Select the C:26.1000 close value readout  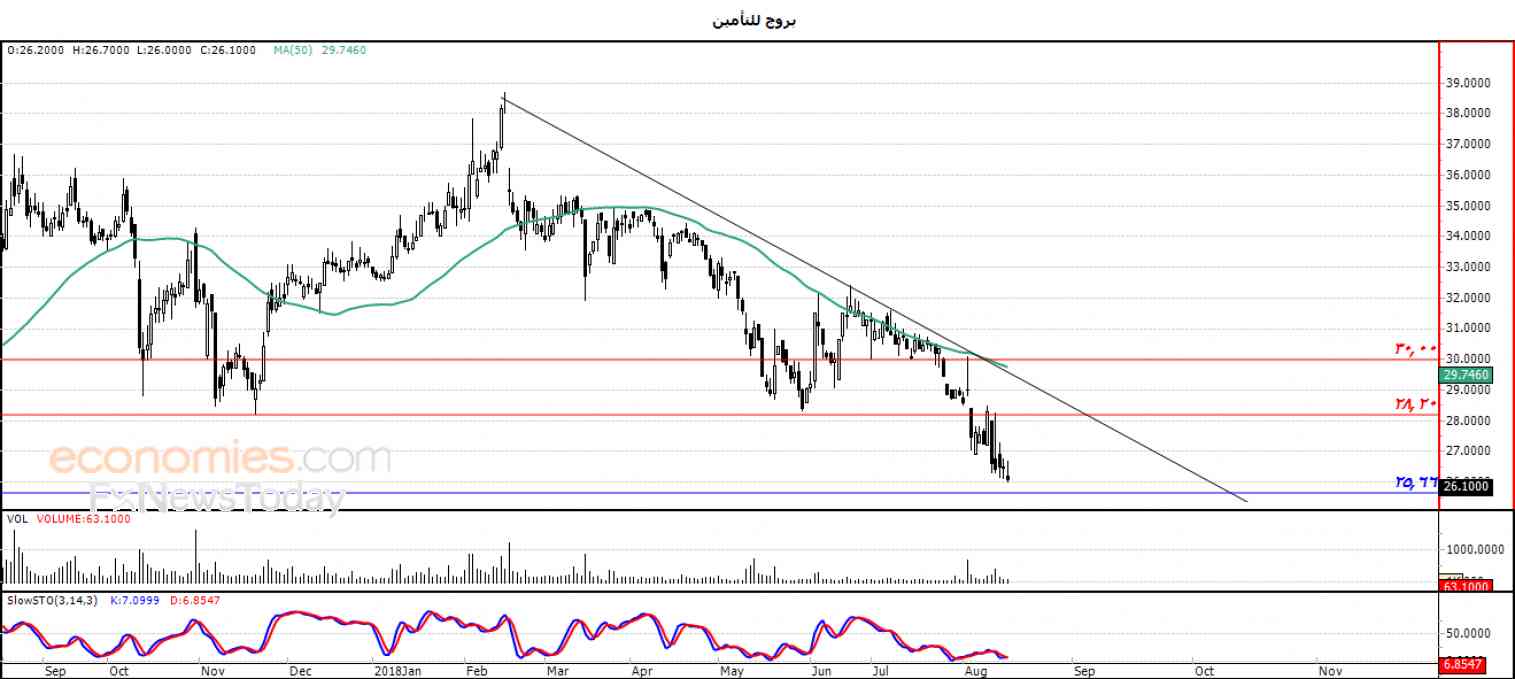(x=228, y=49)
